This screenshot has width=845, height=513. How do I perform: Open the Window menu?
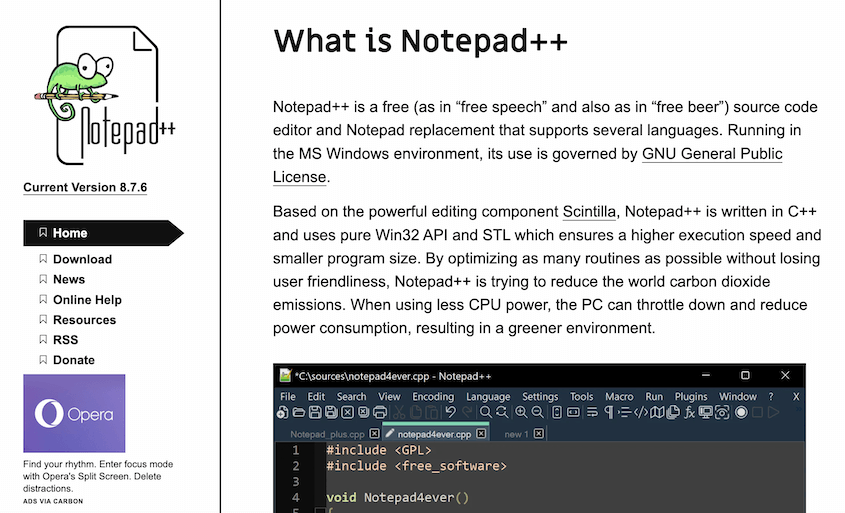(x=738, y=397)
